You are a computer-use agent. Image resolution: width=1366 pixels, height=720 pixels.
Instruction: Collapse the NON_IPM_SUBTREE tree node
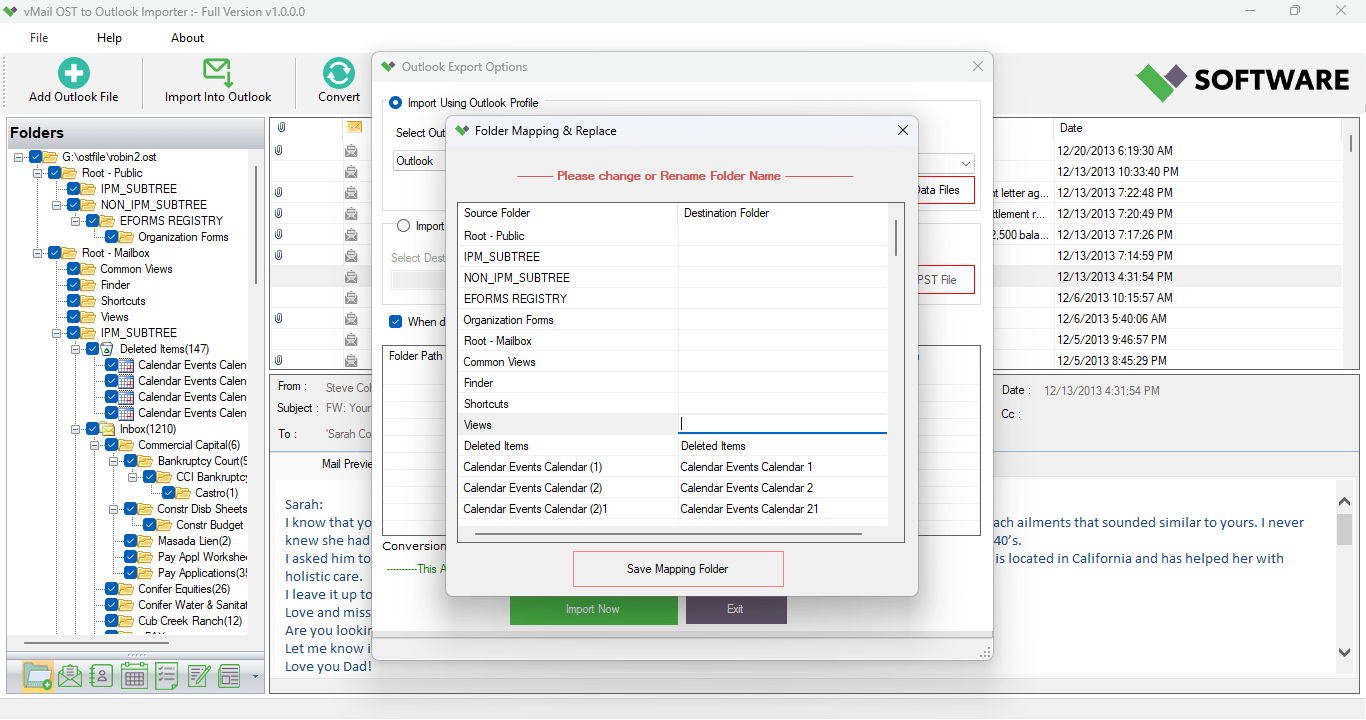(x=57, y=205)
